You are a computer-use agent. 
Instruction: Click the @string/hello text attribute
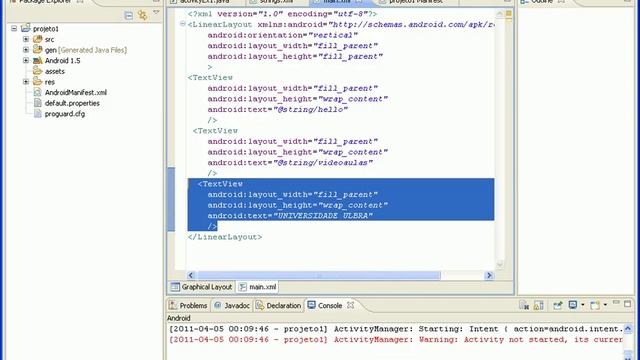(x=278, y=109)
